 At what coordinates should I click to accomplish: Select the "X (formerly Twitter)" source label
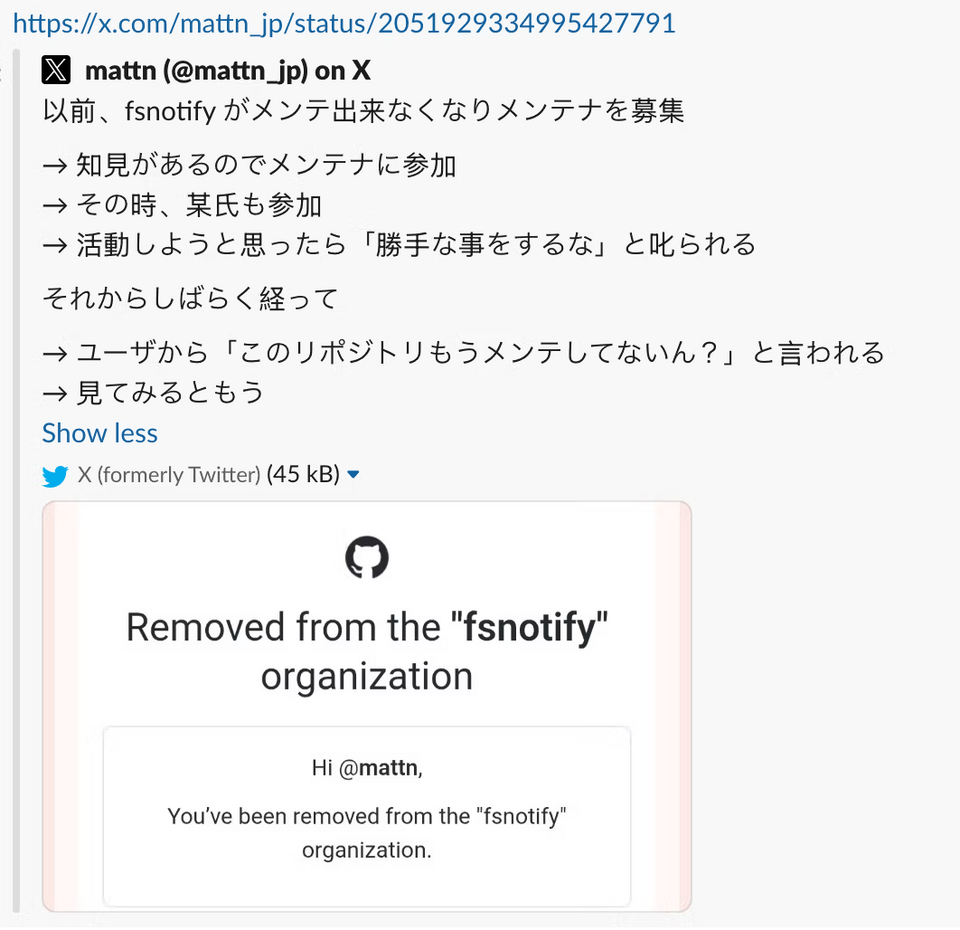[169, 474]
